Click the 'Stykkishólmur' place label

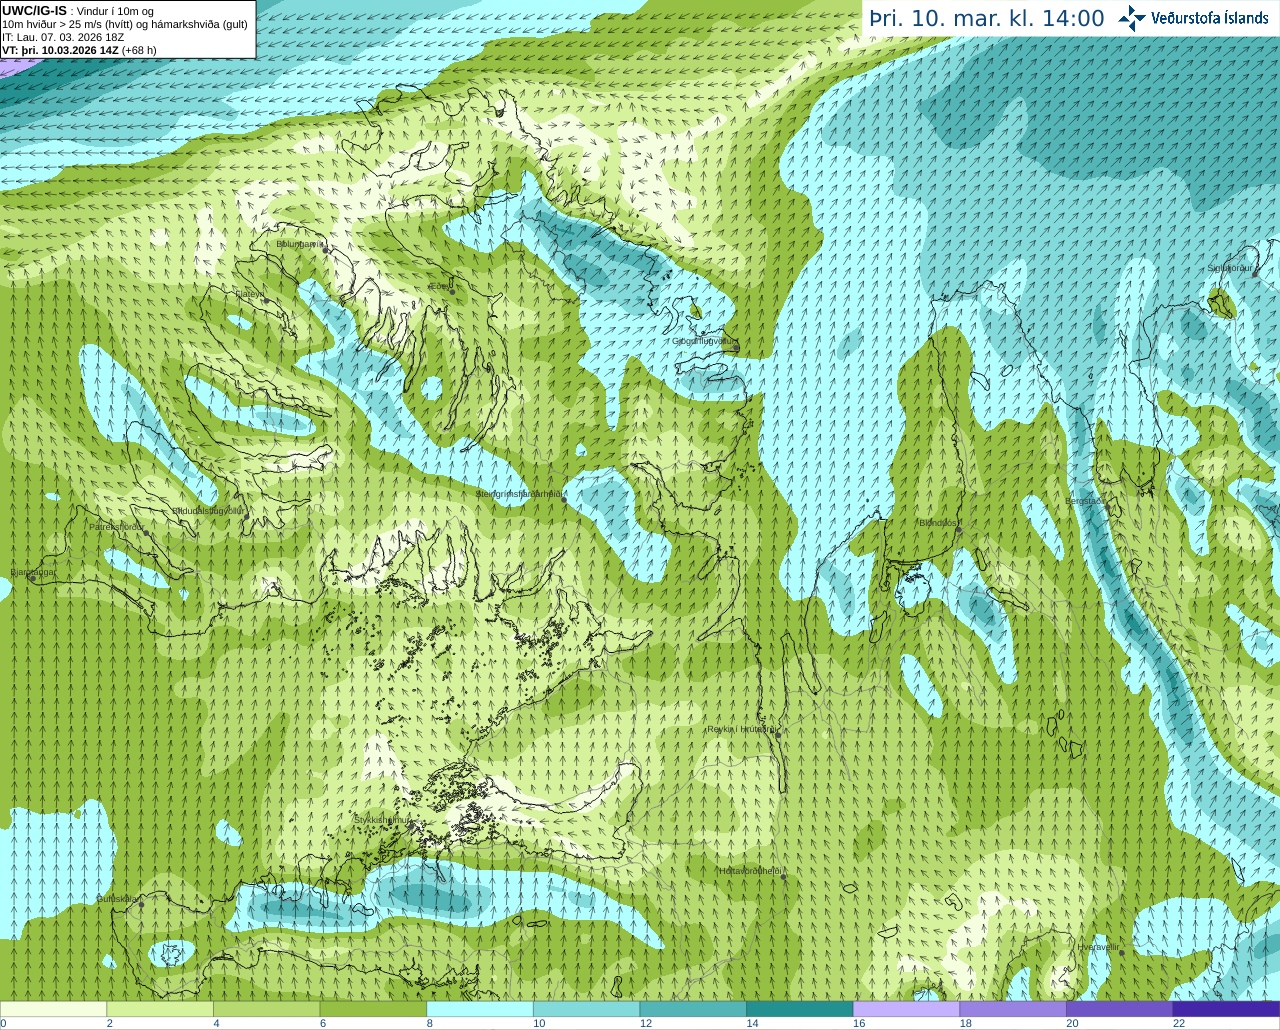coord(383,819)
